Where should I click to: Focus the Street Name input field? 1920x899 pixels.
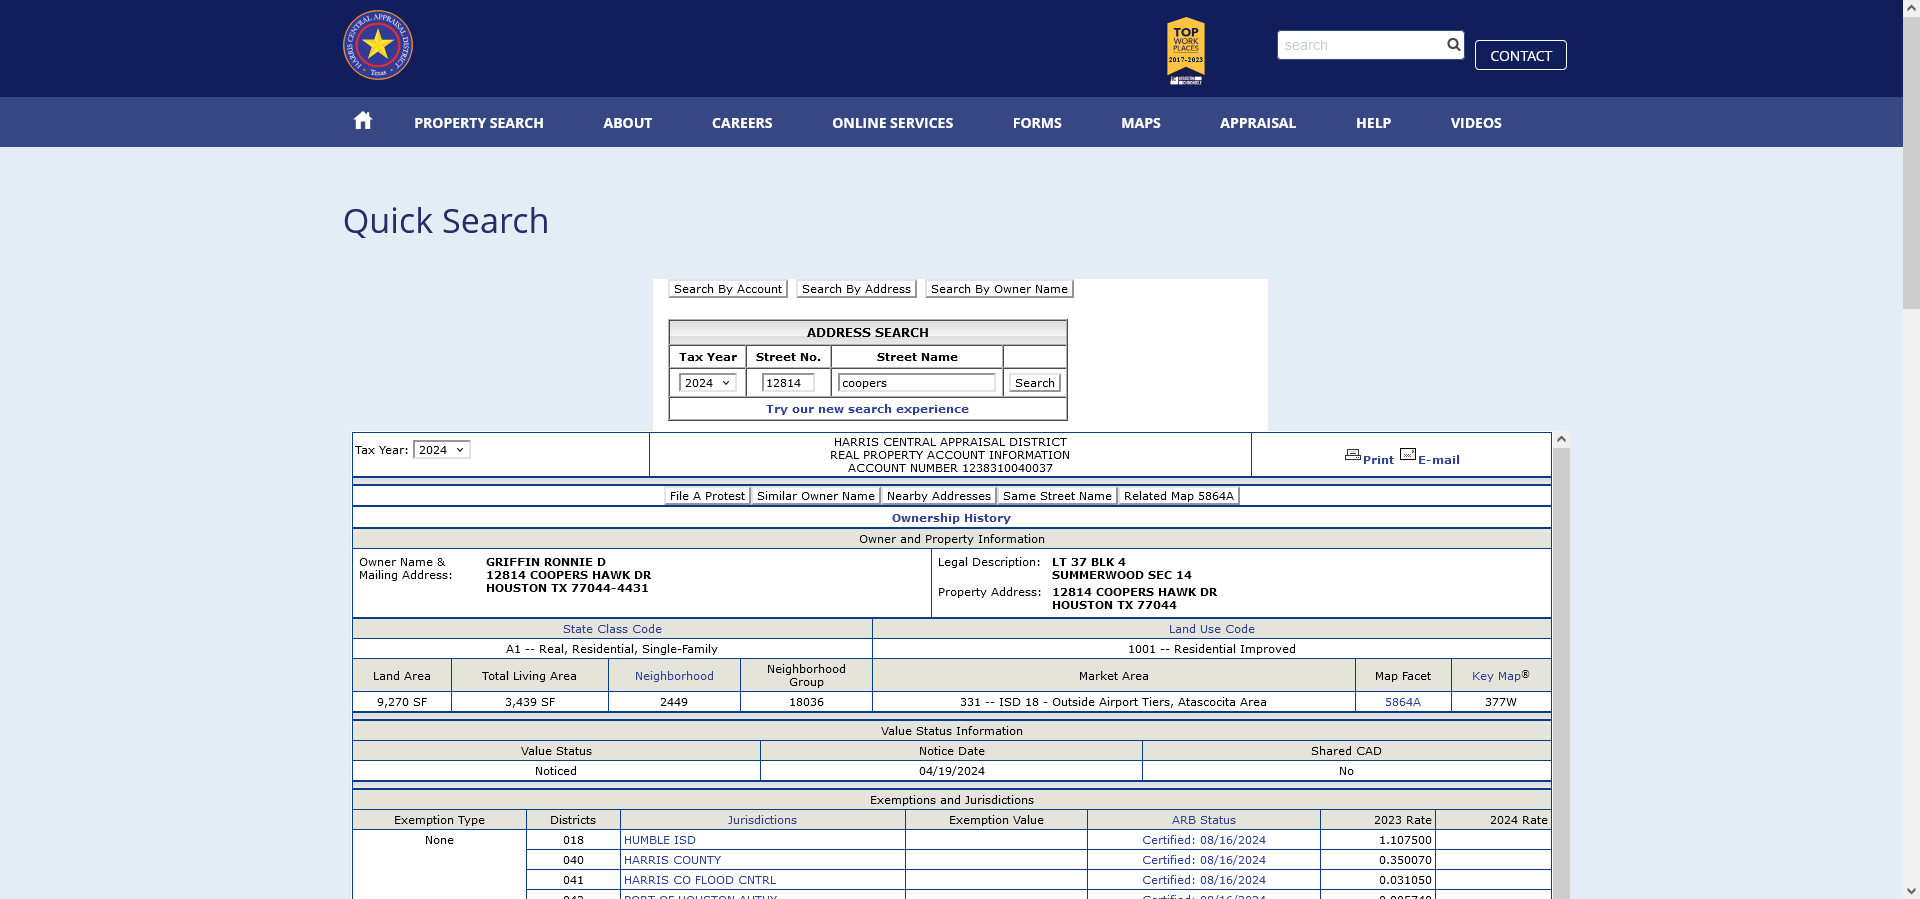pyautogui.click(x=917, y=383)
